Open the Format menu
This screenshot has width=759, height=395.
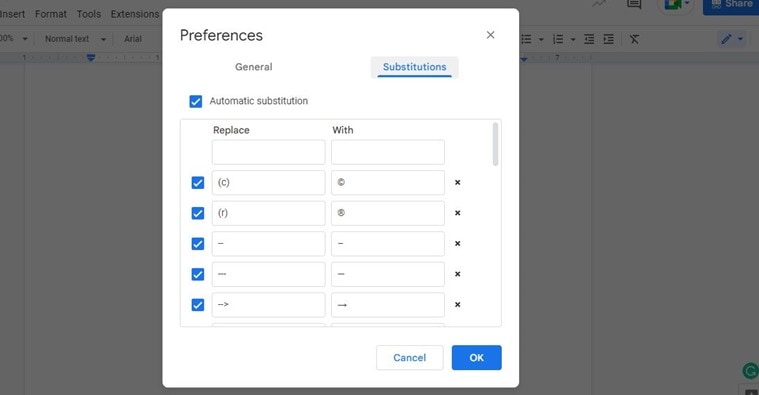[51, 14]
